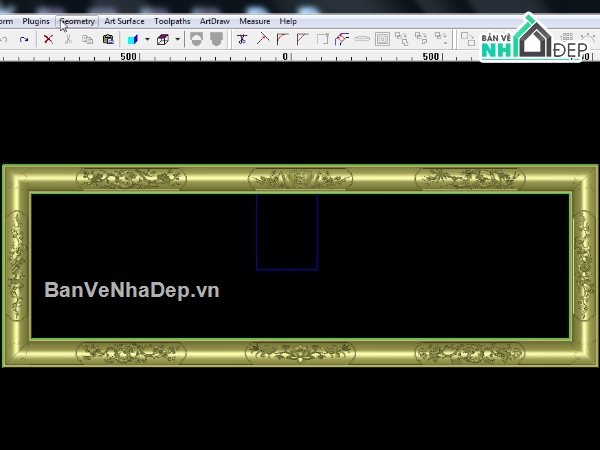Open the Art Surface menu
Image resolution: width=600 pixels, height=450 pixels.
coord(124,21)
